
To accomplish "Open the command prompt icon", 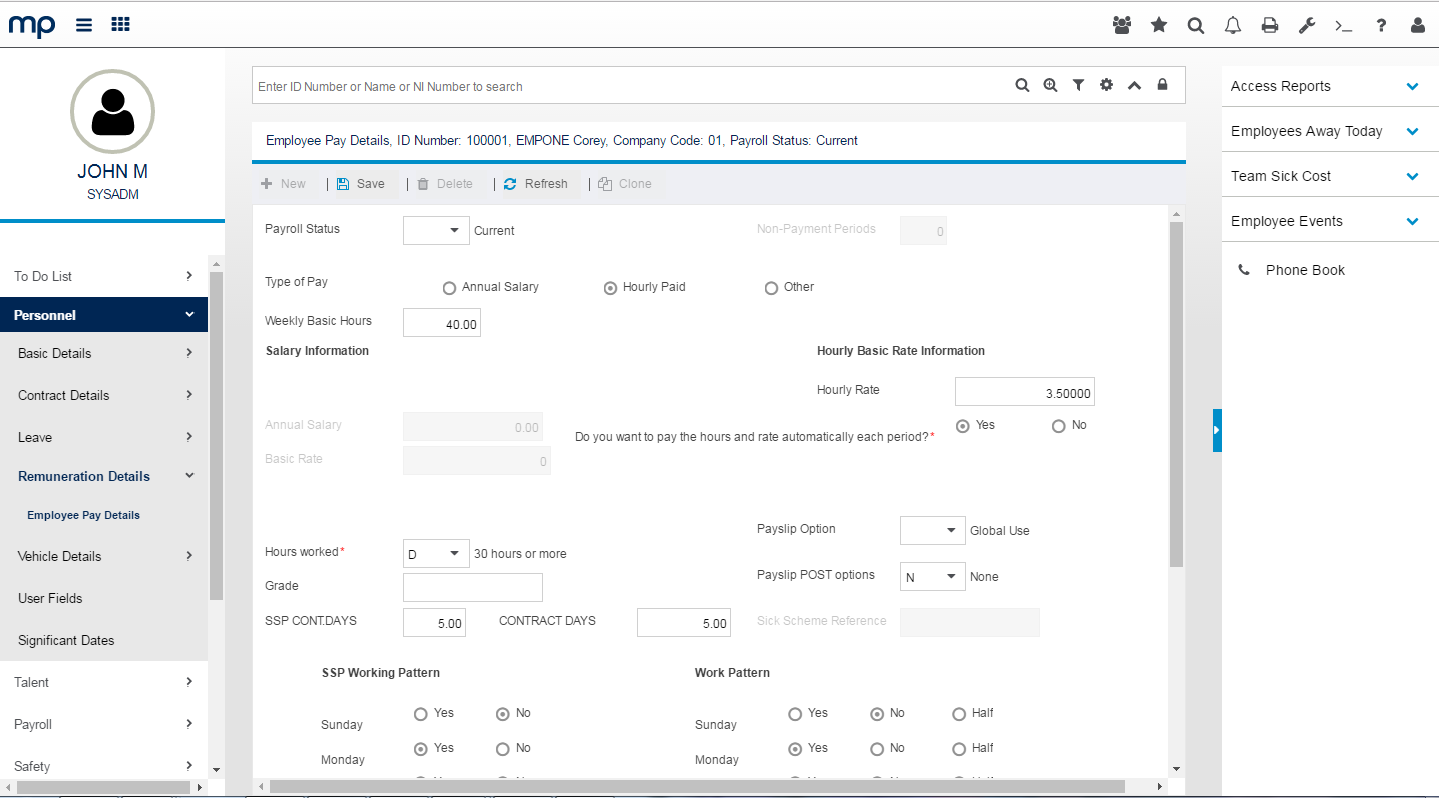I will [x=1344, y=26].
